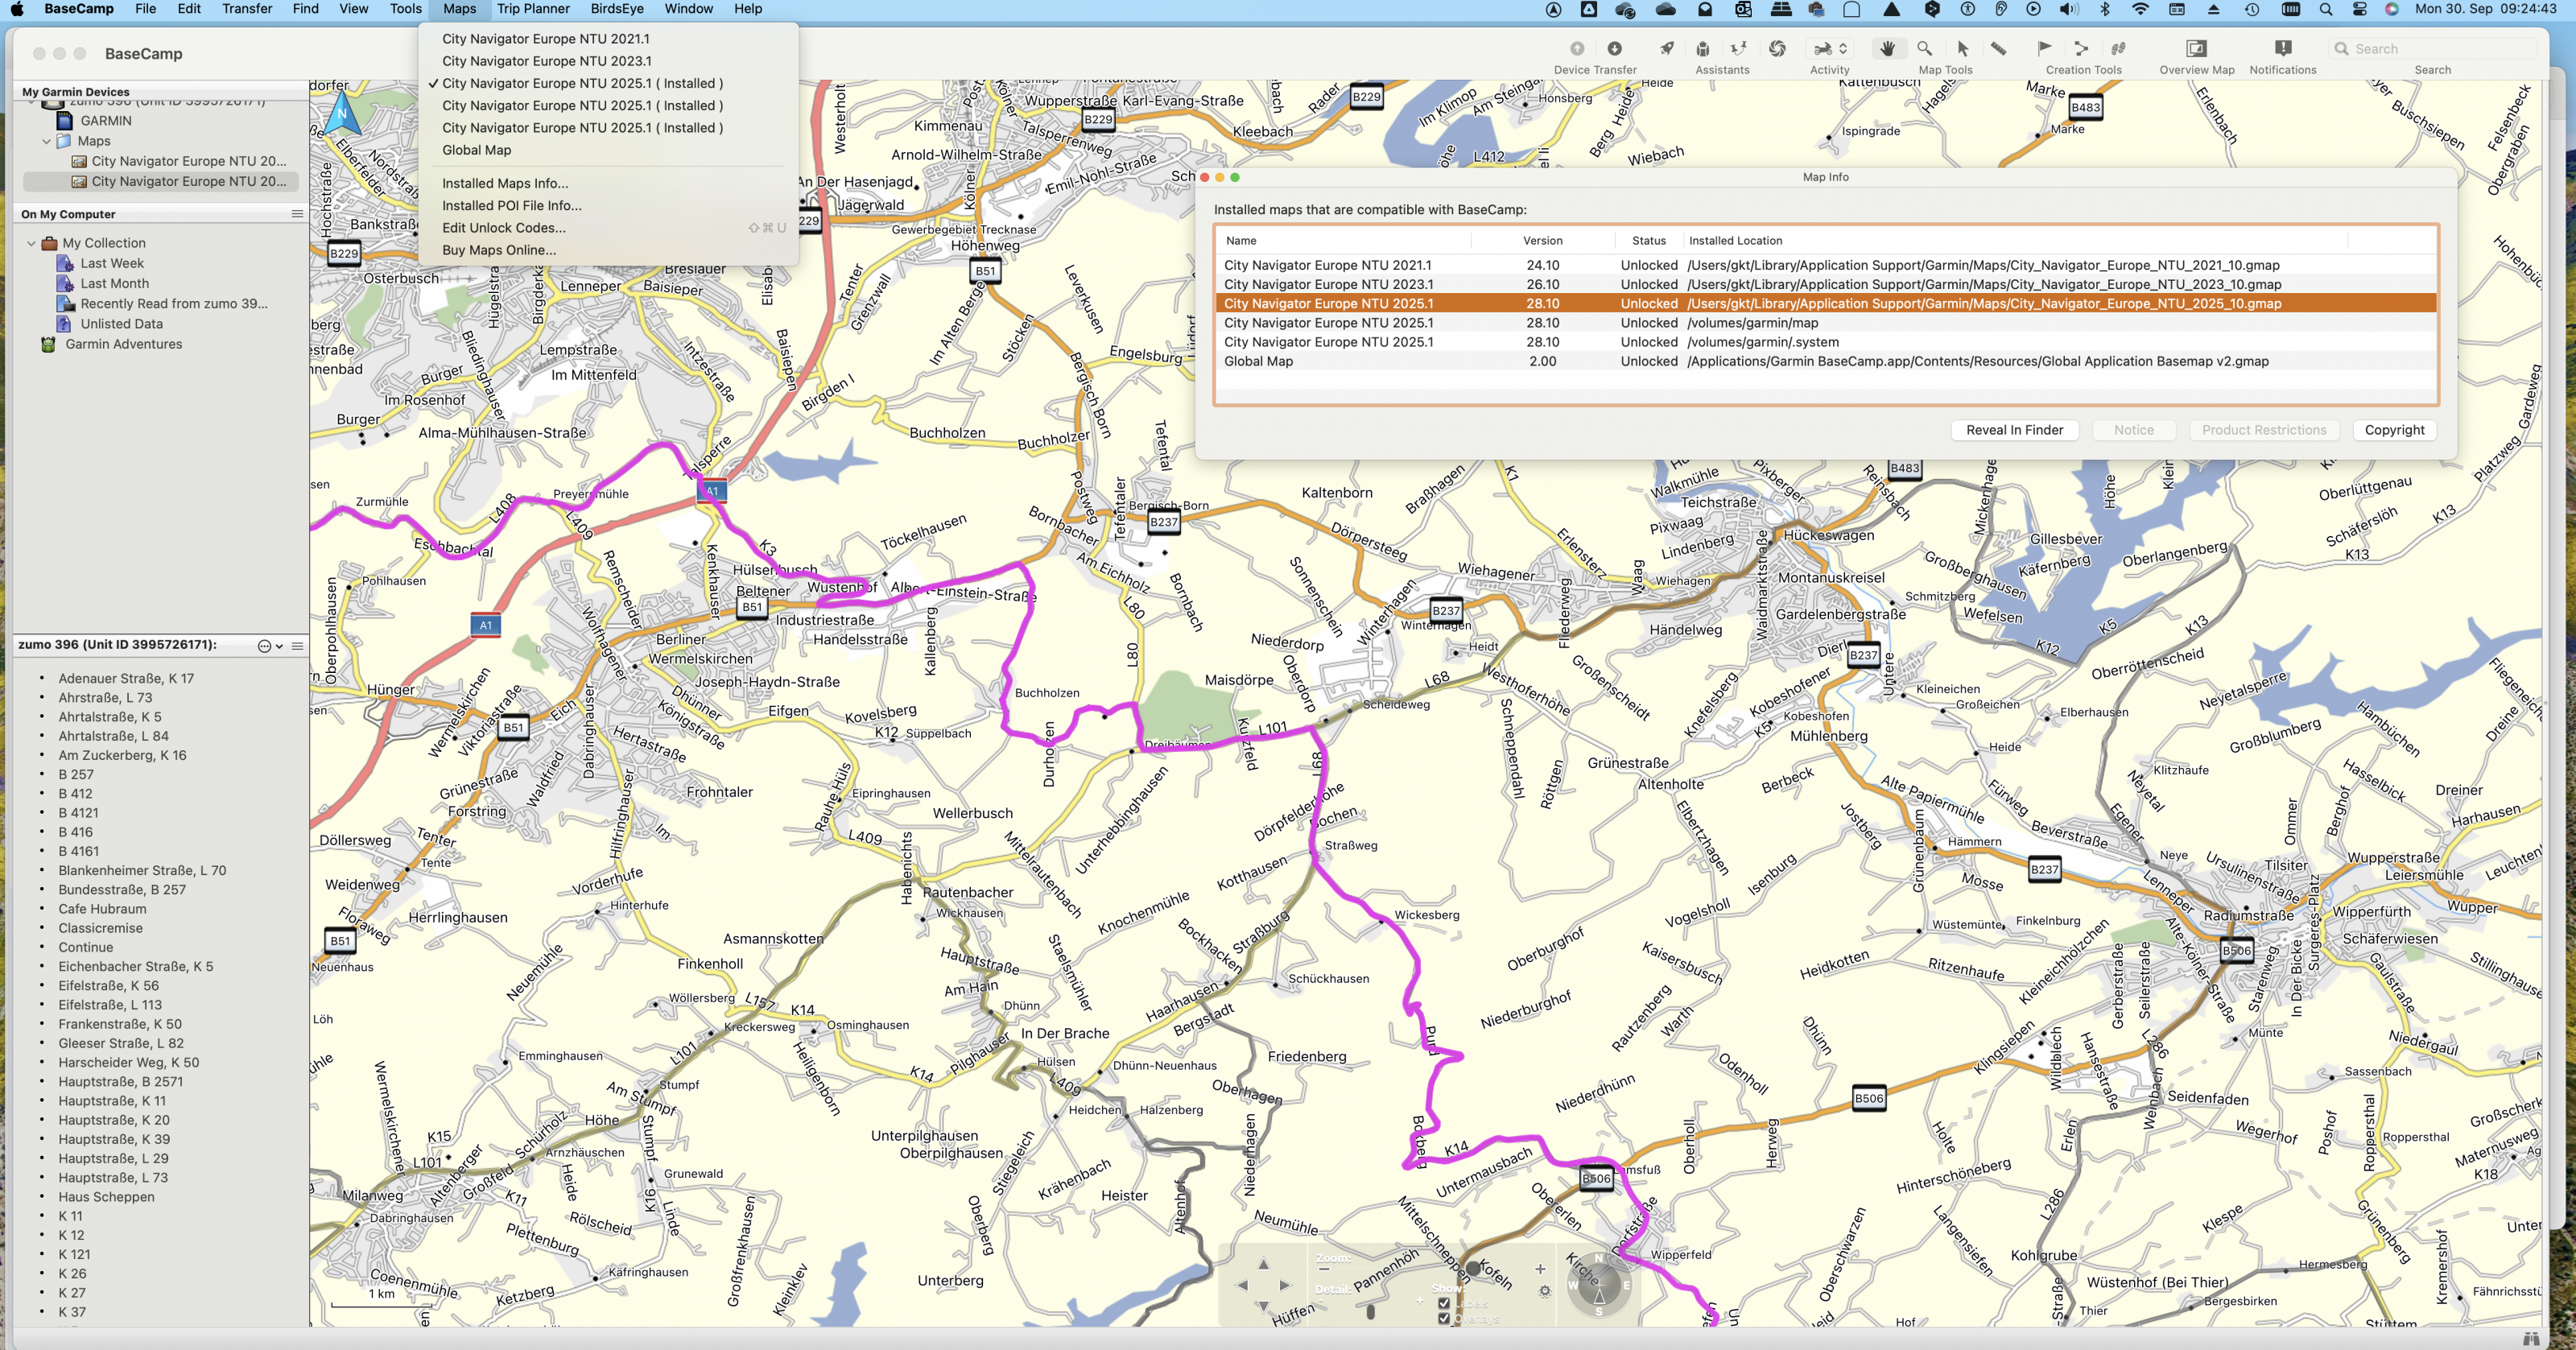Collapse the device Maps tree folder

click(46, 141)
